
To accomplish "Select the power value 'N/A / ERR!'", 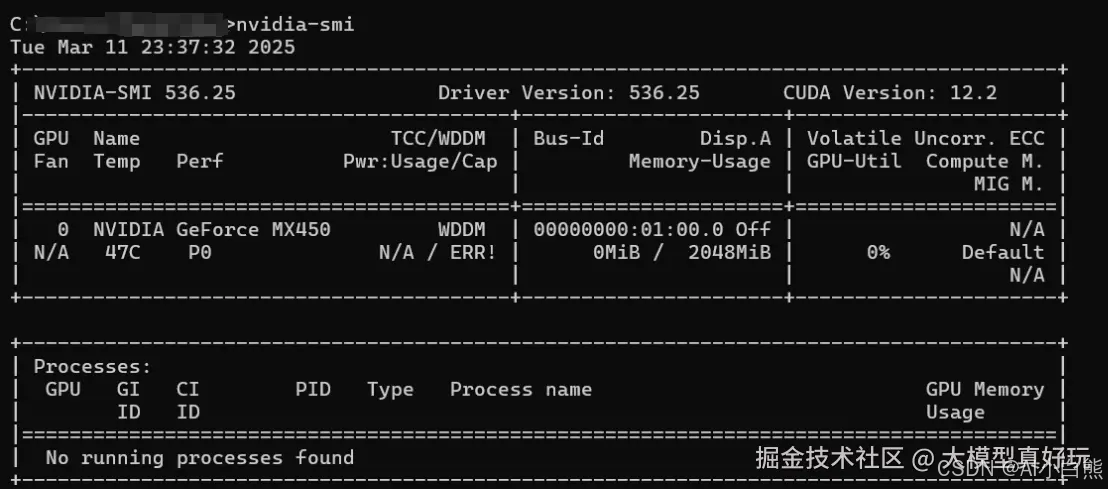I will (438, 252).
